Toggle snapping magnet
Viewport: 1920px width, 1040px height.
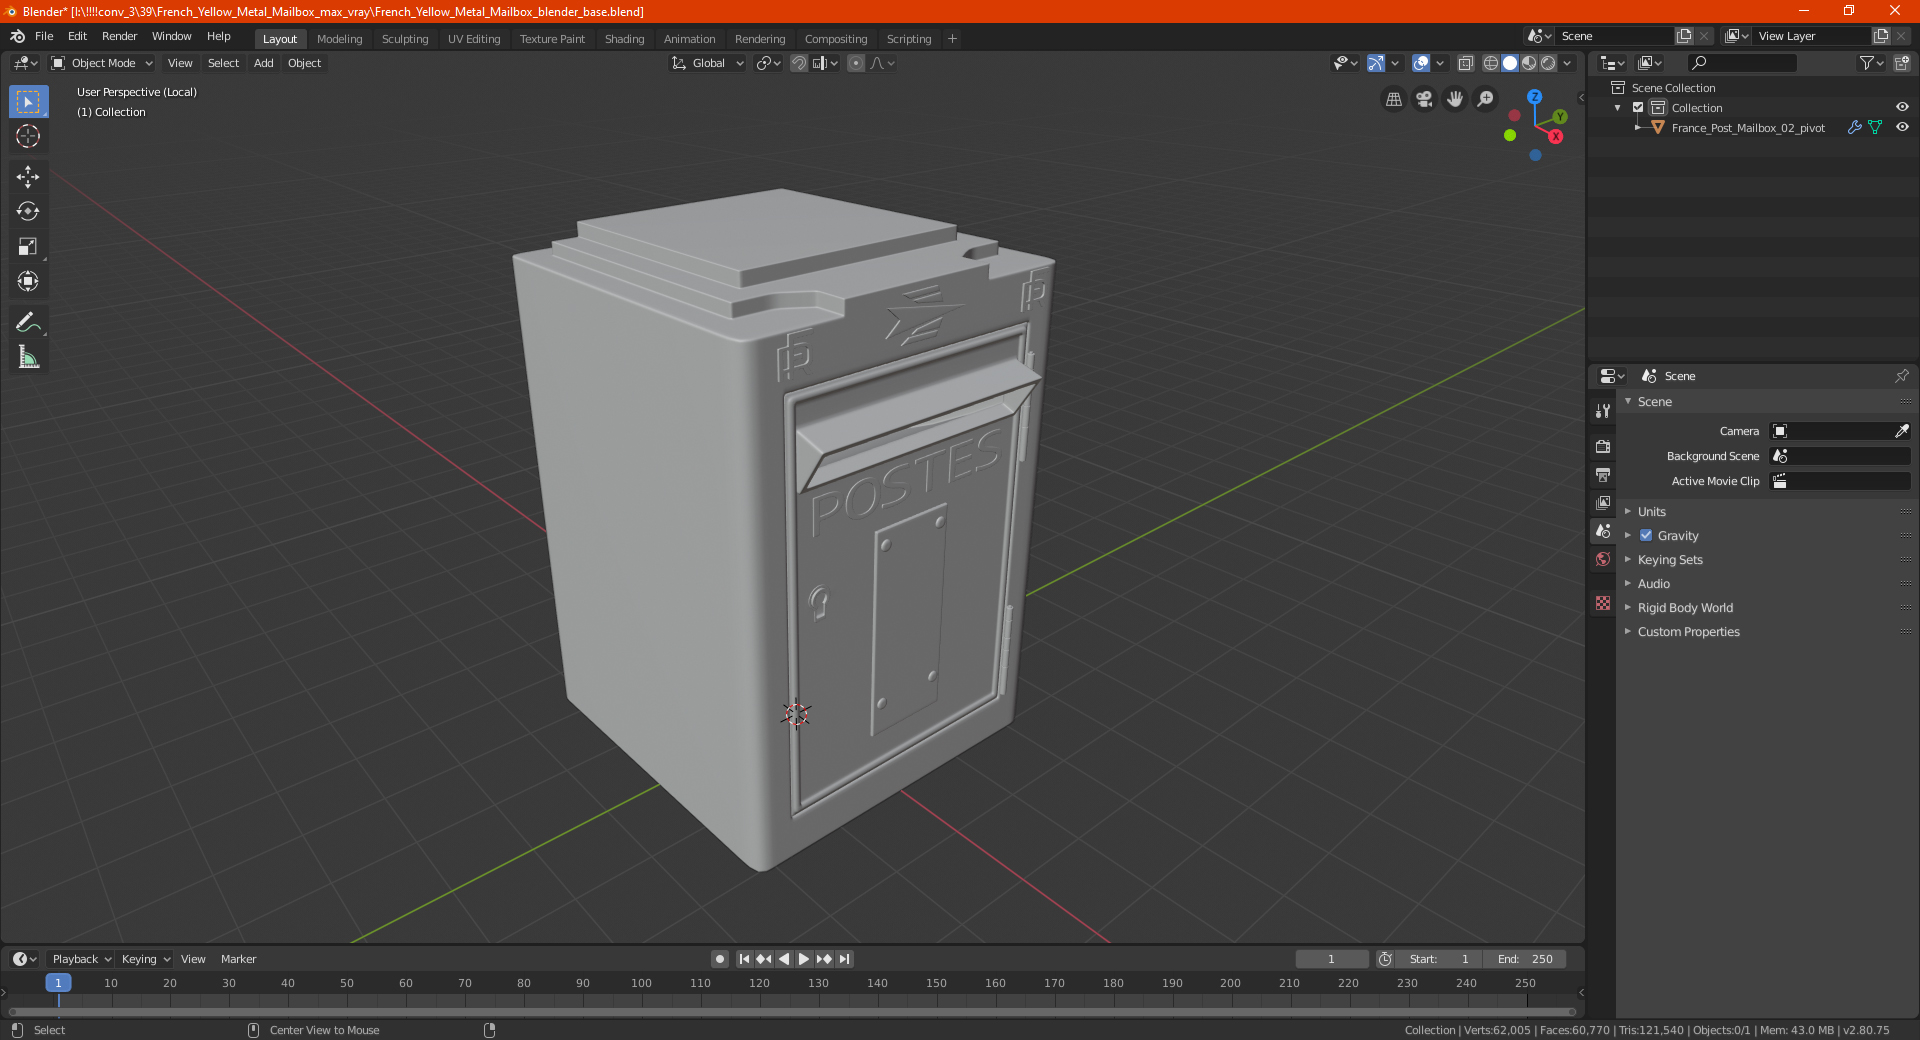click(798, 63)
